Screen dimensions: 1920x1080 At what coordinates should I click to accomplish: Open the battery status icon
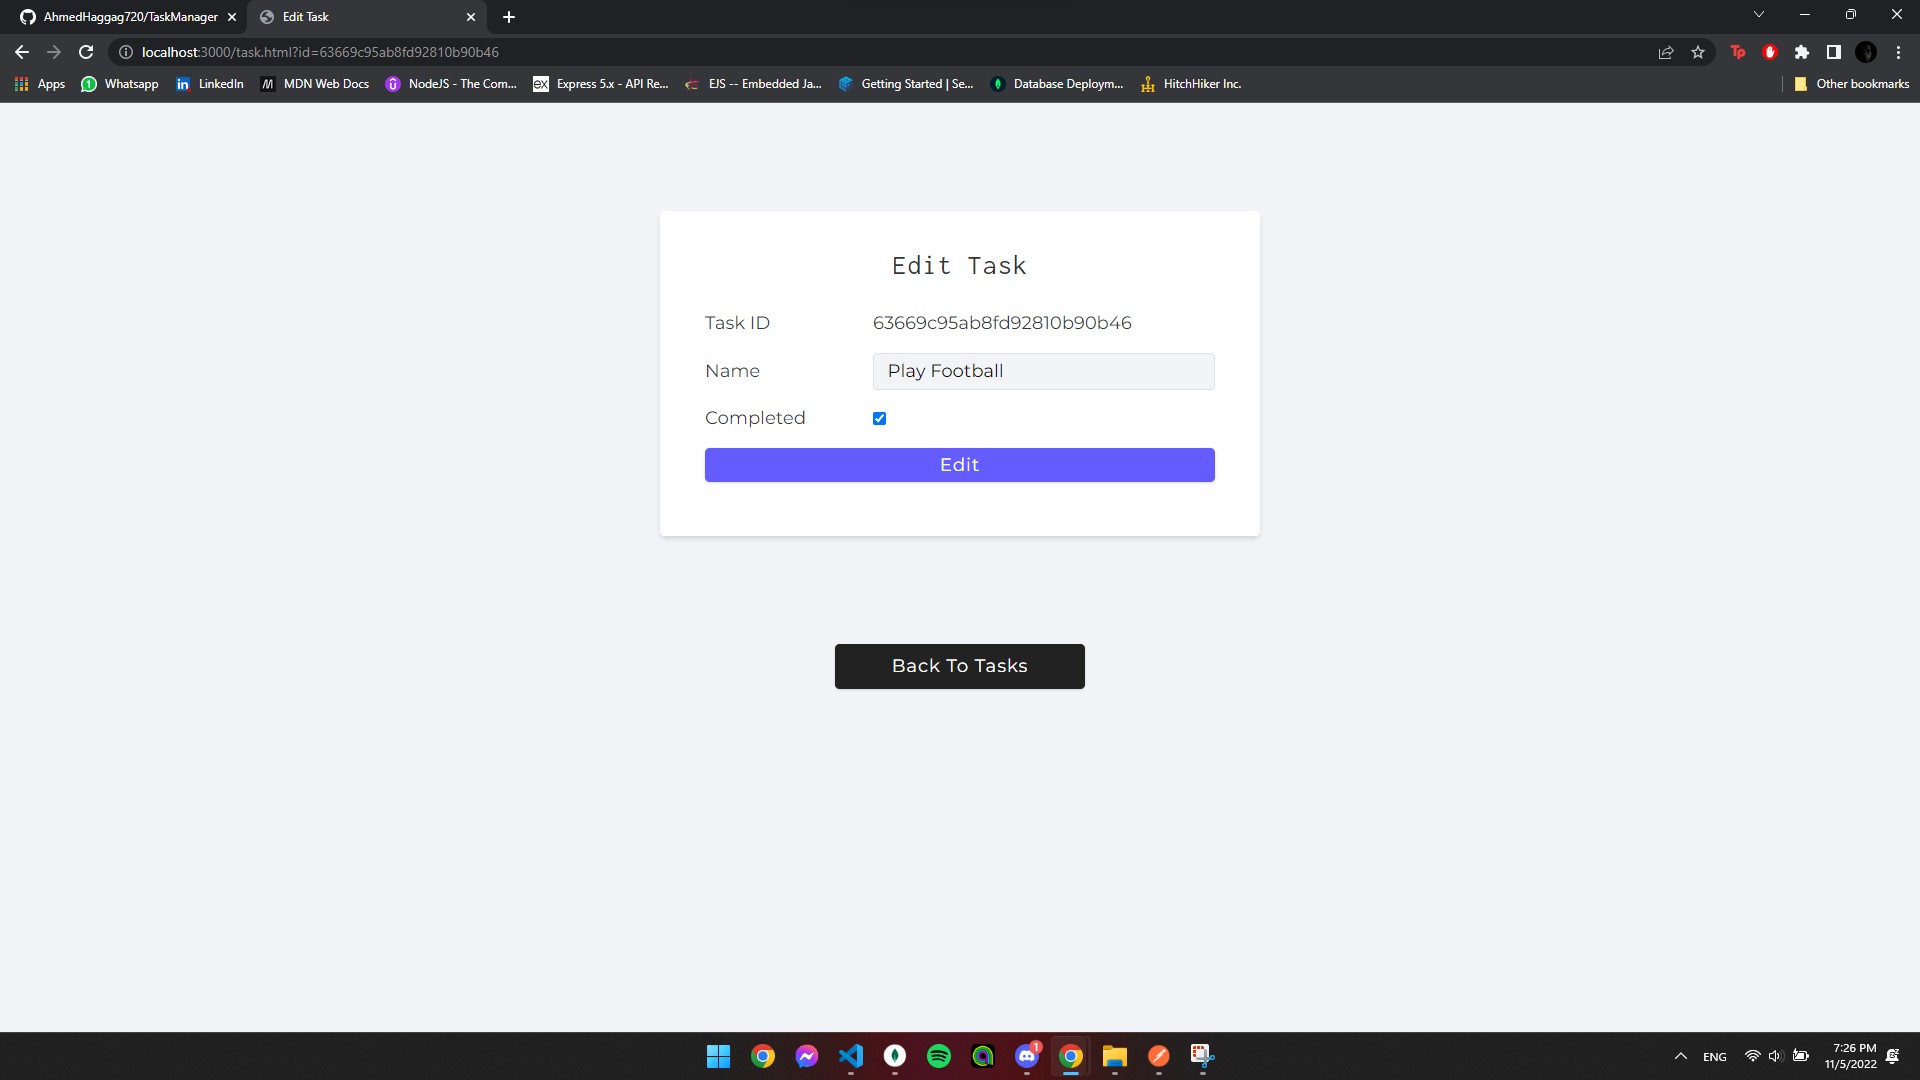[1800, 1056]
